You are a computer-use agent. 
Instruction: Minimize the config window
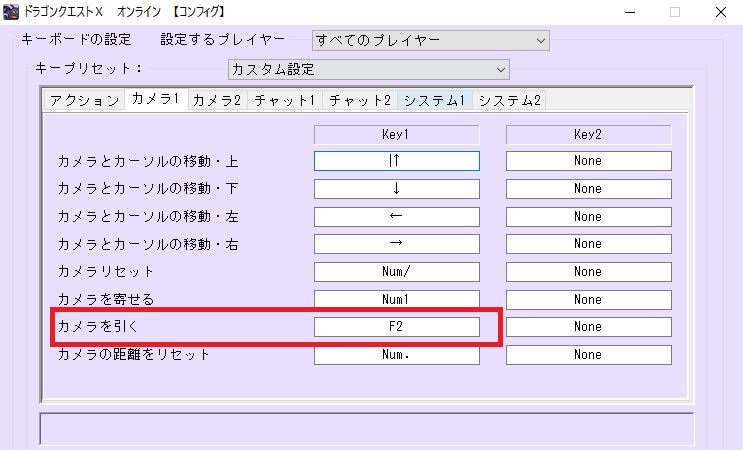[630, 12]
